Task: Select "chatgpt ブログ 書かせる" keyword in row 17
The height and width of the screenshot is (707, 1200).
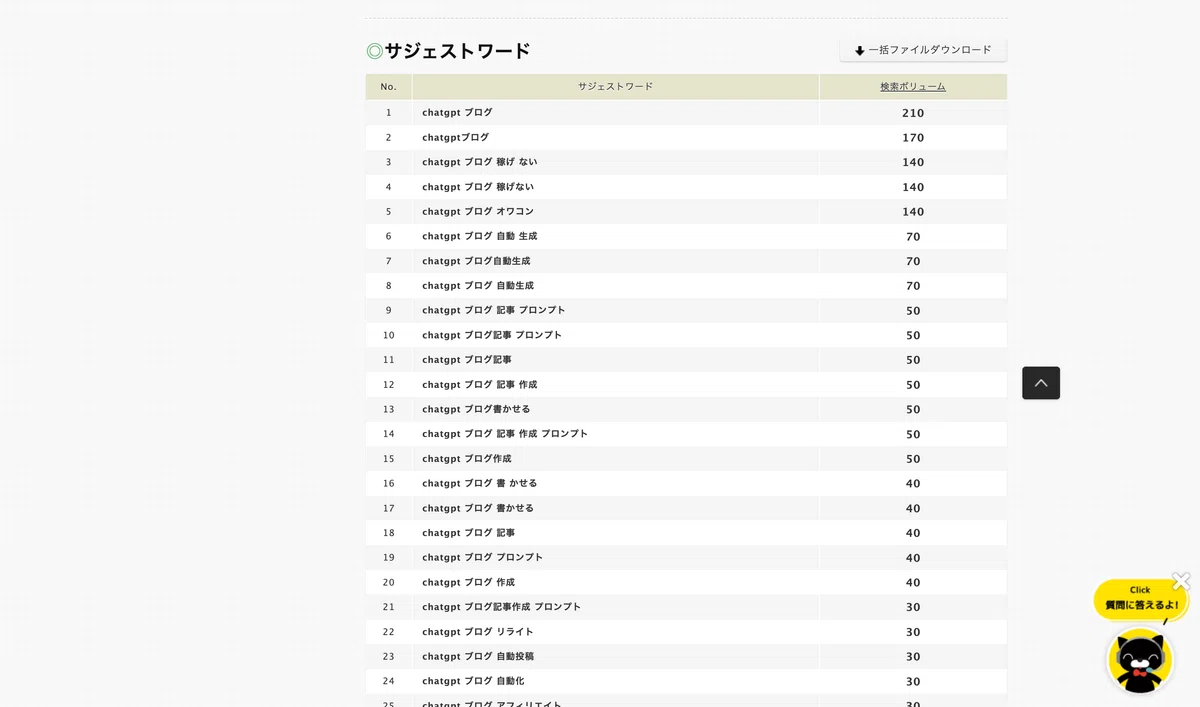Action: click(x=478, y=508)
